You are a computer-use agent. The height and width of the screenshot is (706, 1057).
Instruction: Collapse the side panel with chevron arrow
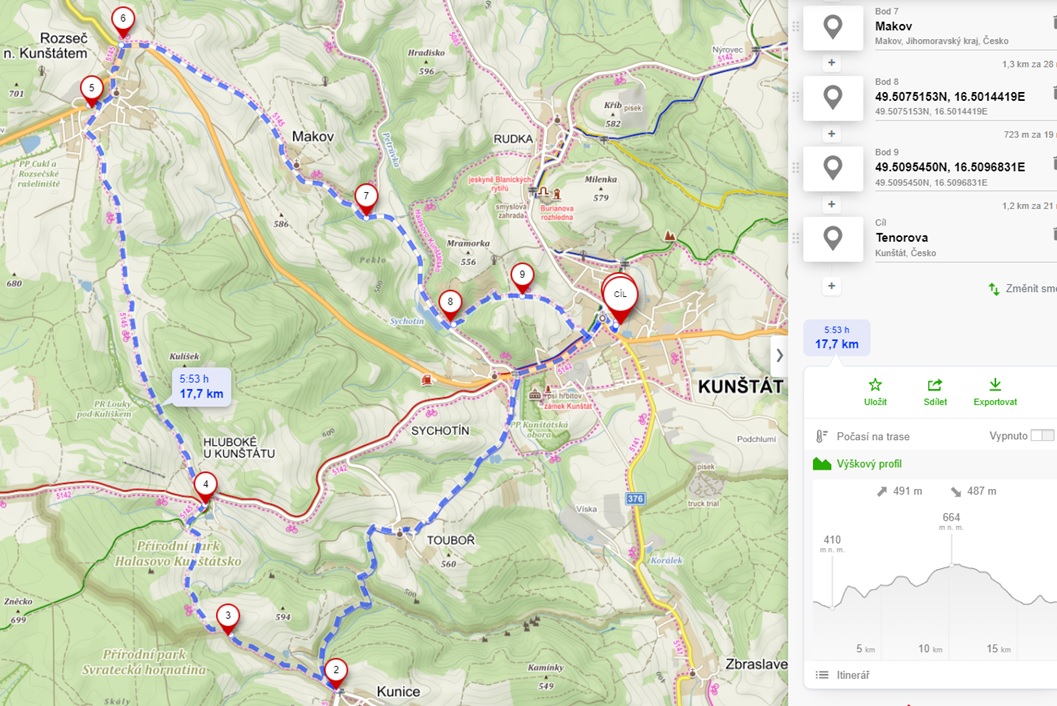(779, 355)
